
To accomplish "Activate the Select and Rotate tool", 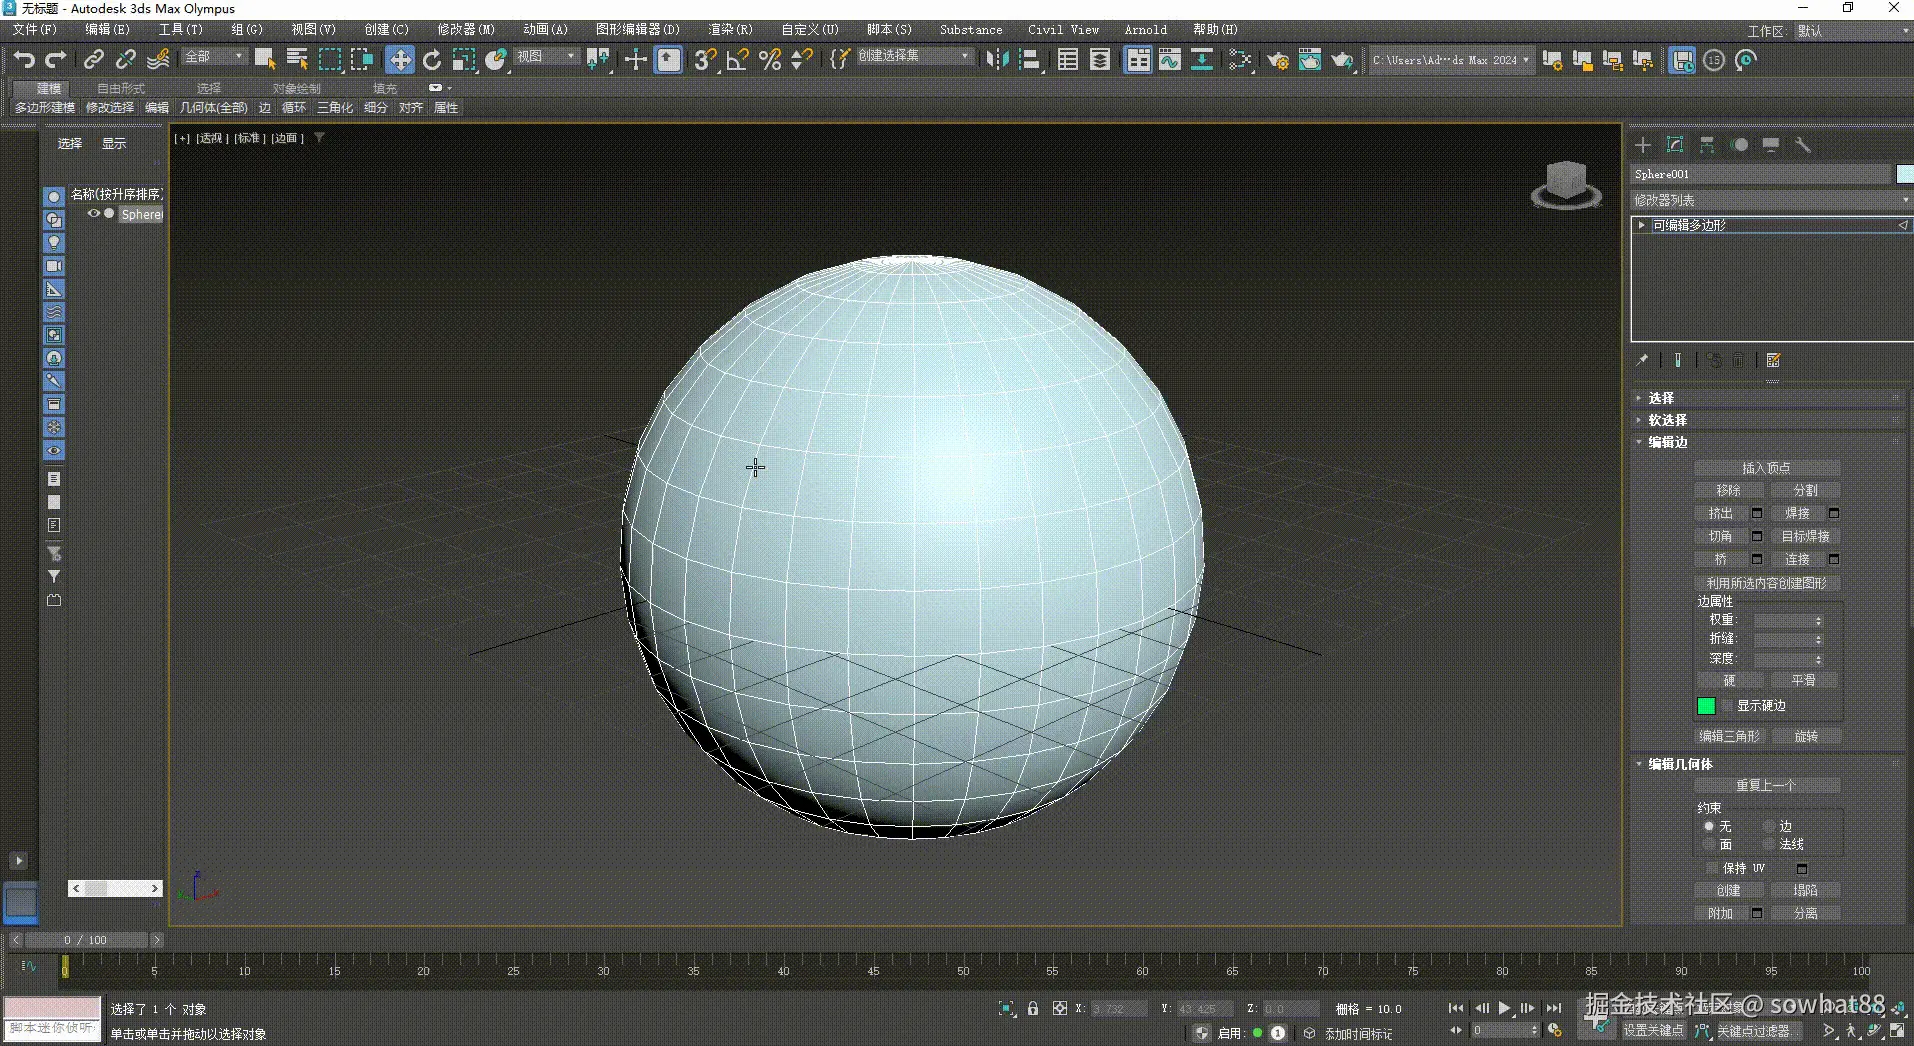I will point(432,60).
